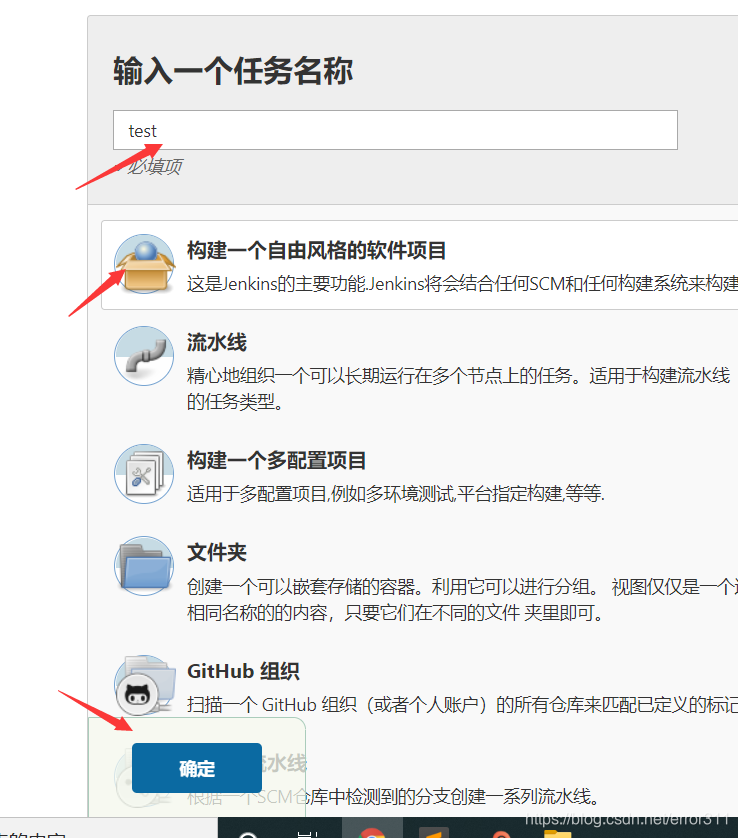Click the description 适用于多配置项目,例如多环境测试
This screenshot has height=838, width=738.
point(396,493)
